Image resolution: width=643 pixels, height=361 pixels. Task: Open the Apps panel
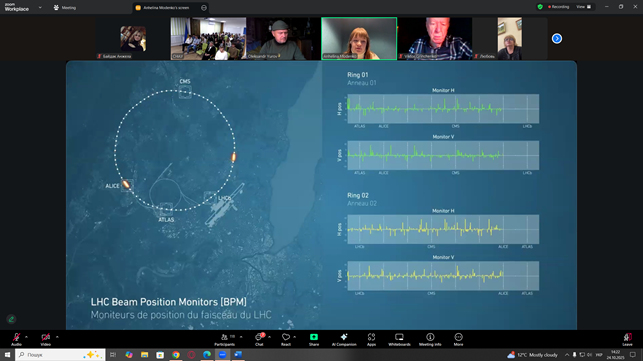tap(372, 339)
